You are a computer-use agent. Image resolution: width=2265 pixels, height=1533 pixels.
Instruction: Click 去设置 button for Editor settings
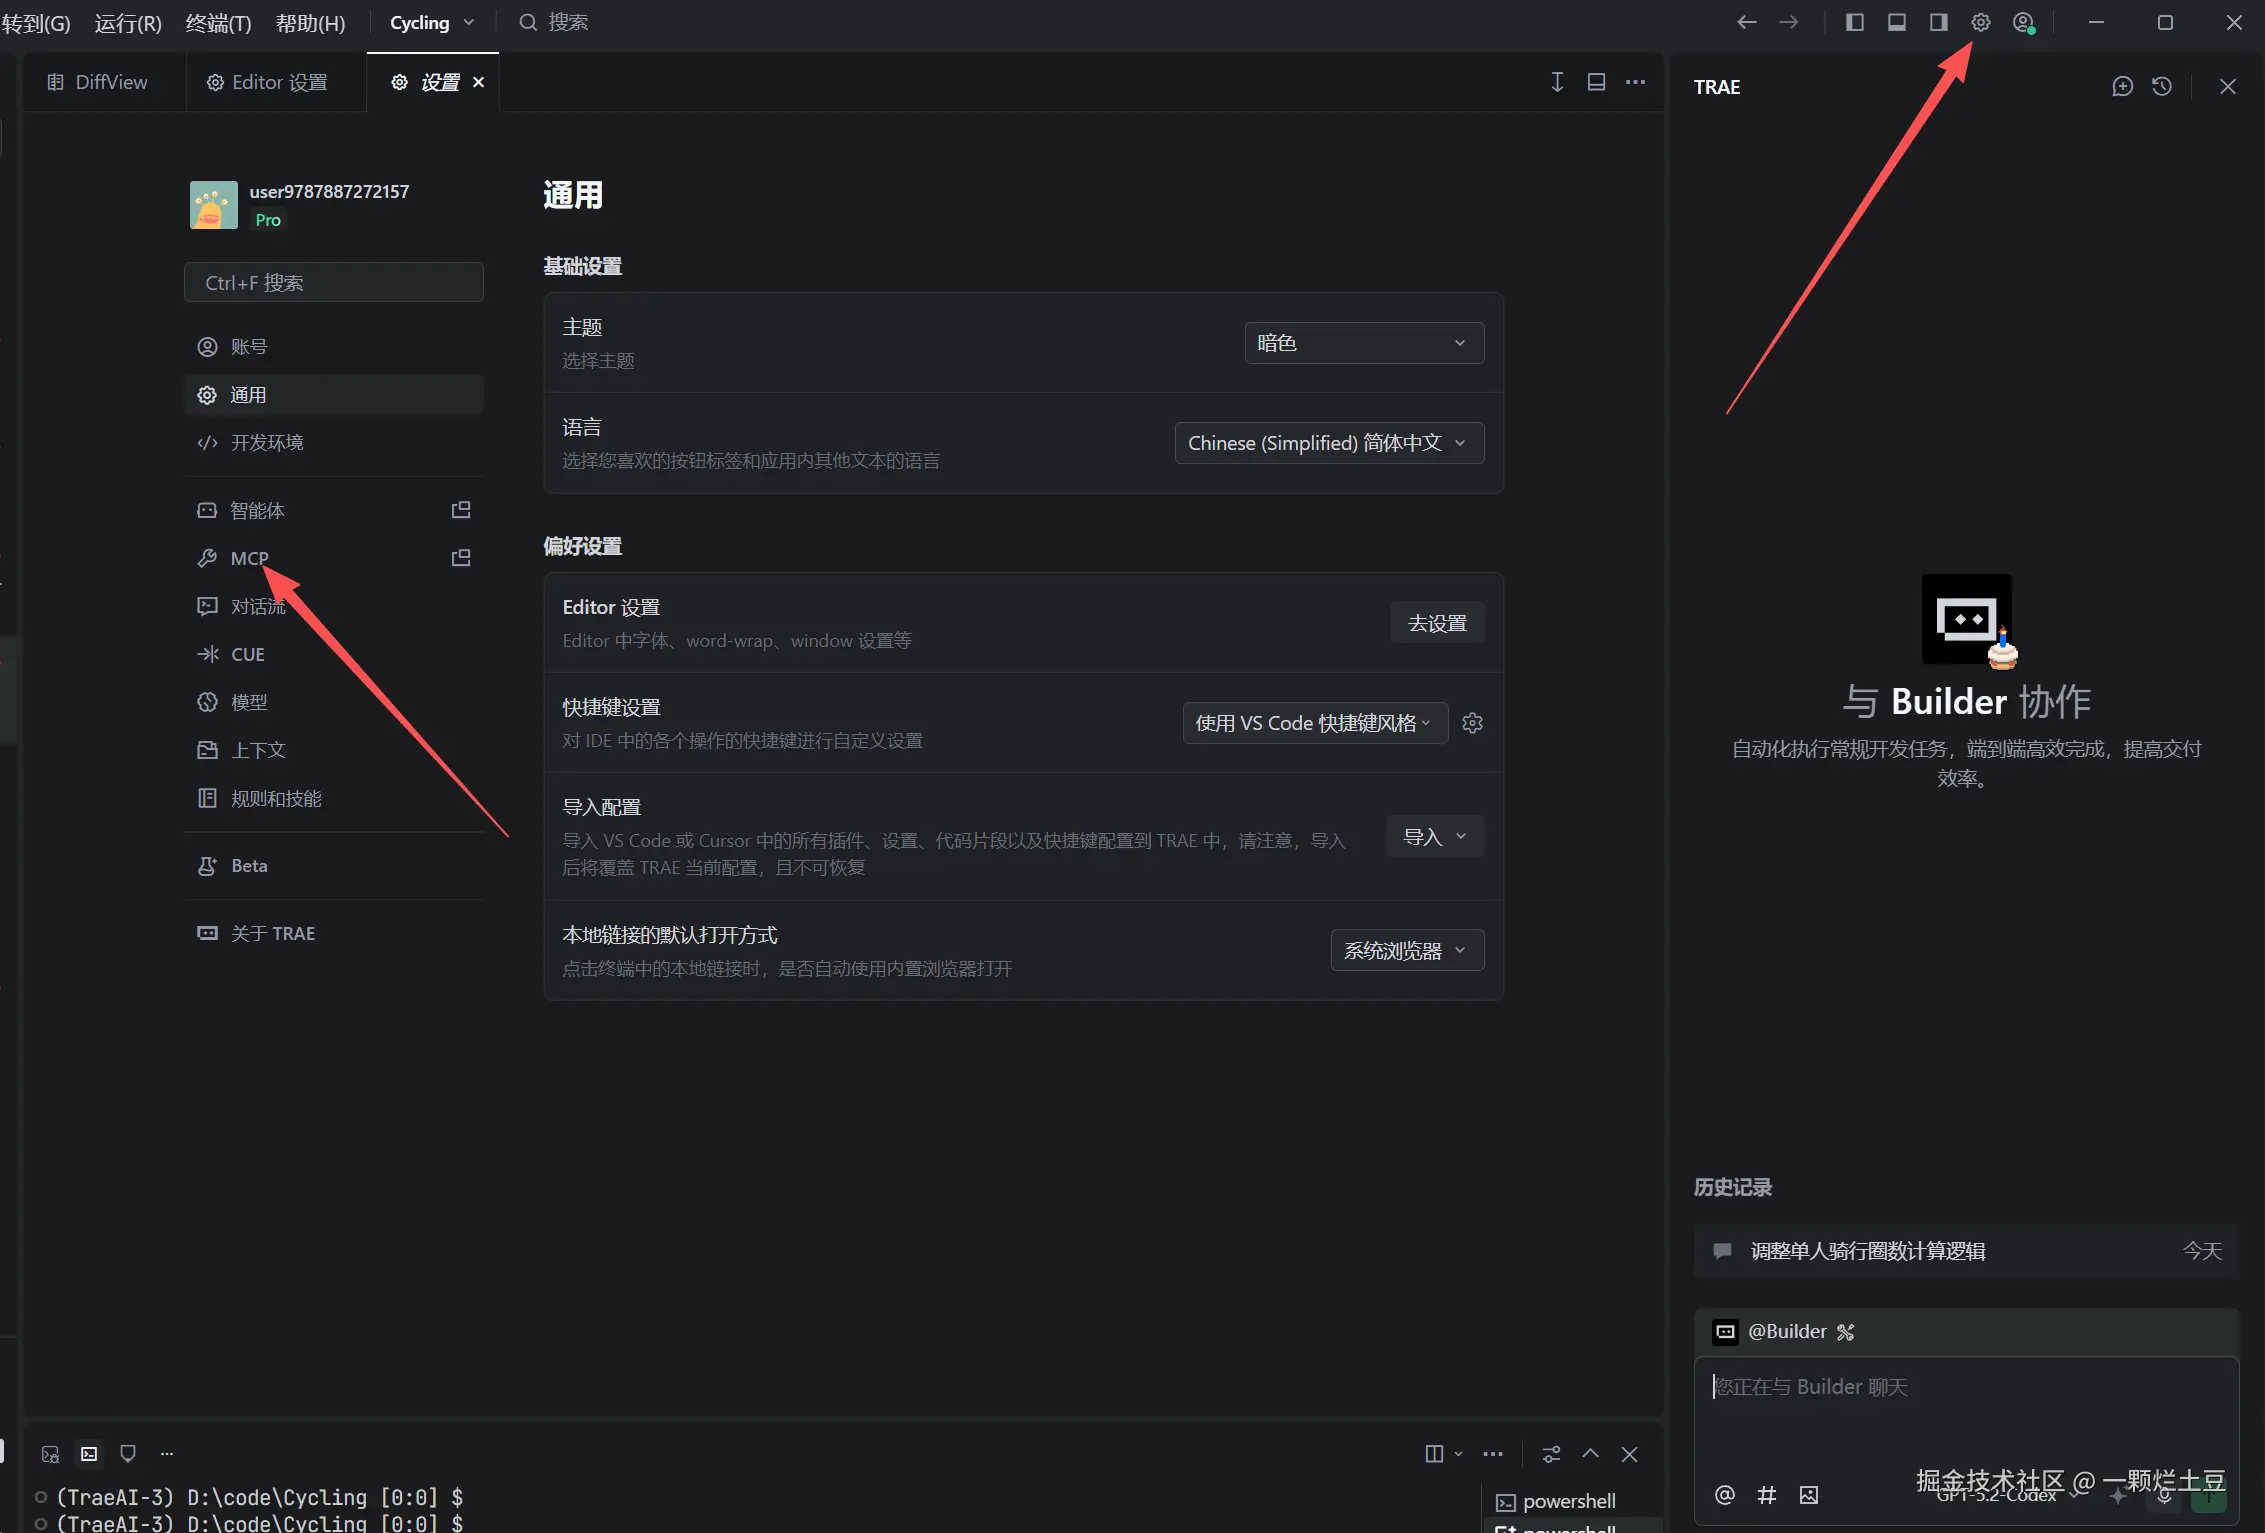(x=1437, y=623)
